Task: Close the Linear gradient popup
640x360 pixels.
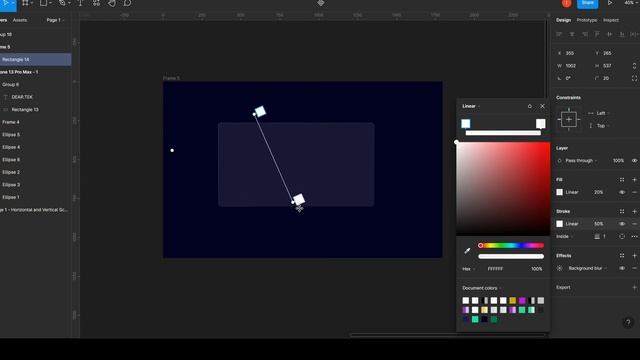Action: (542, 106)
